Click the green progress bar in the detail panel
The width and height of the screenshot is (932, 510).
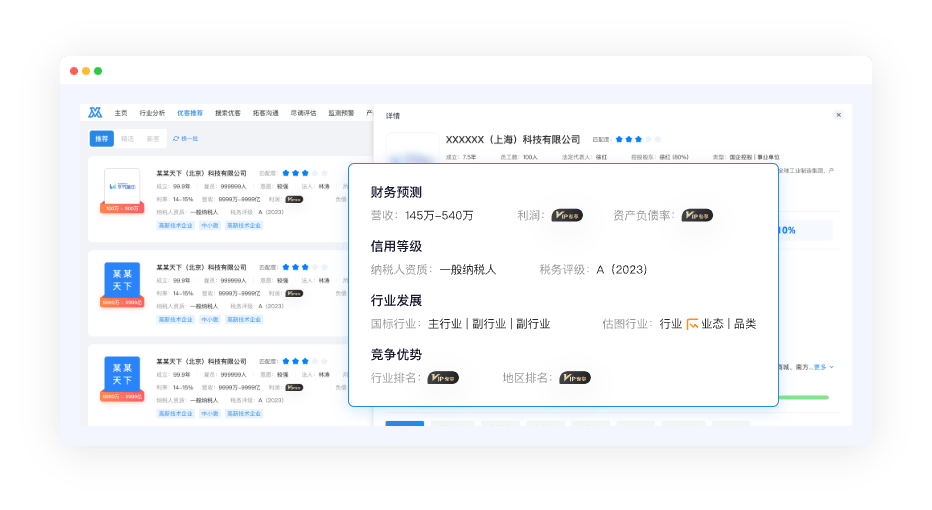tap(804, 397)
